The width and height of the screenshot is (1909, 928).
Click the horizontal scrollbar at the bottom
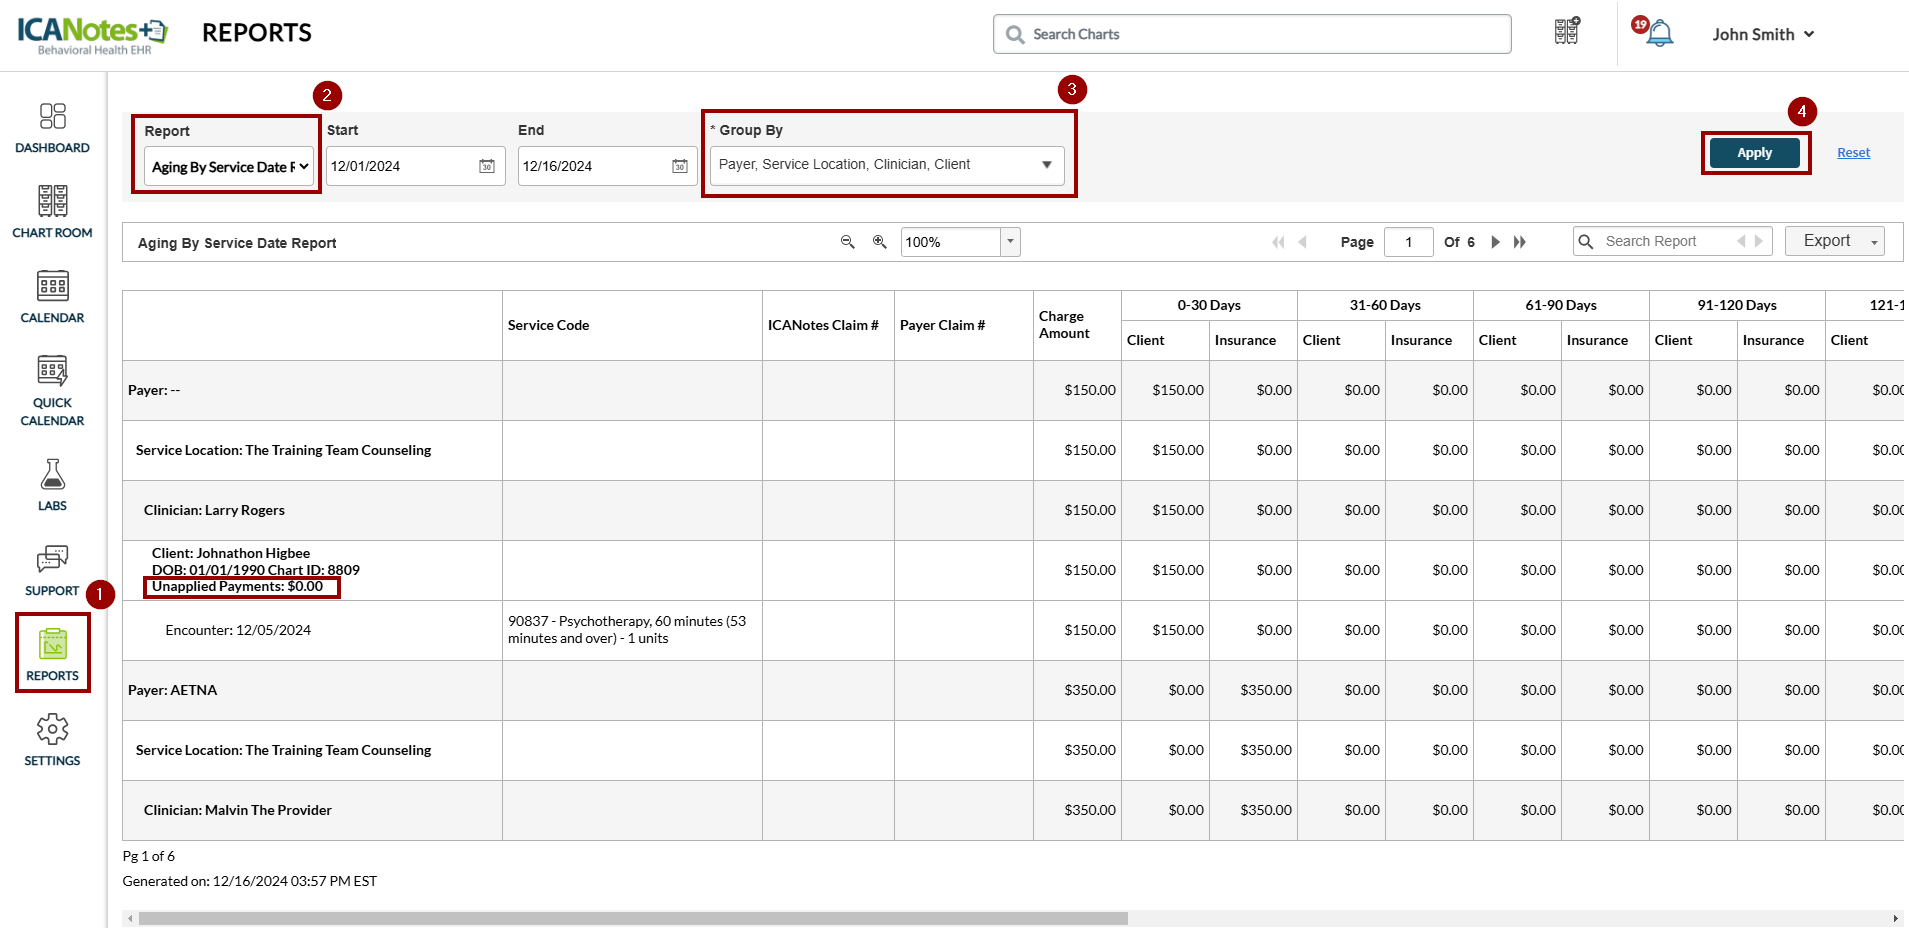point(633,918)
